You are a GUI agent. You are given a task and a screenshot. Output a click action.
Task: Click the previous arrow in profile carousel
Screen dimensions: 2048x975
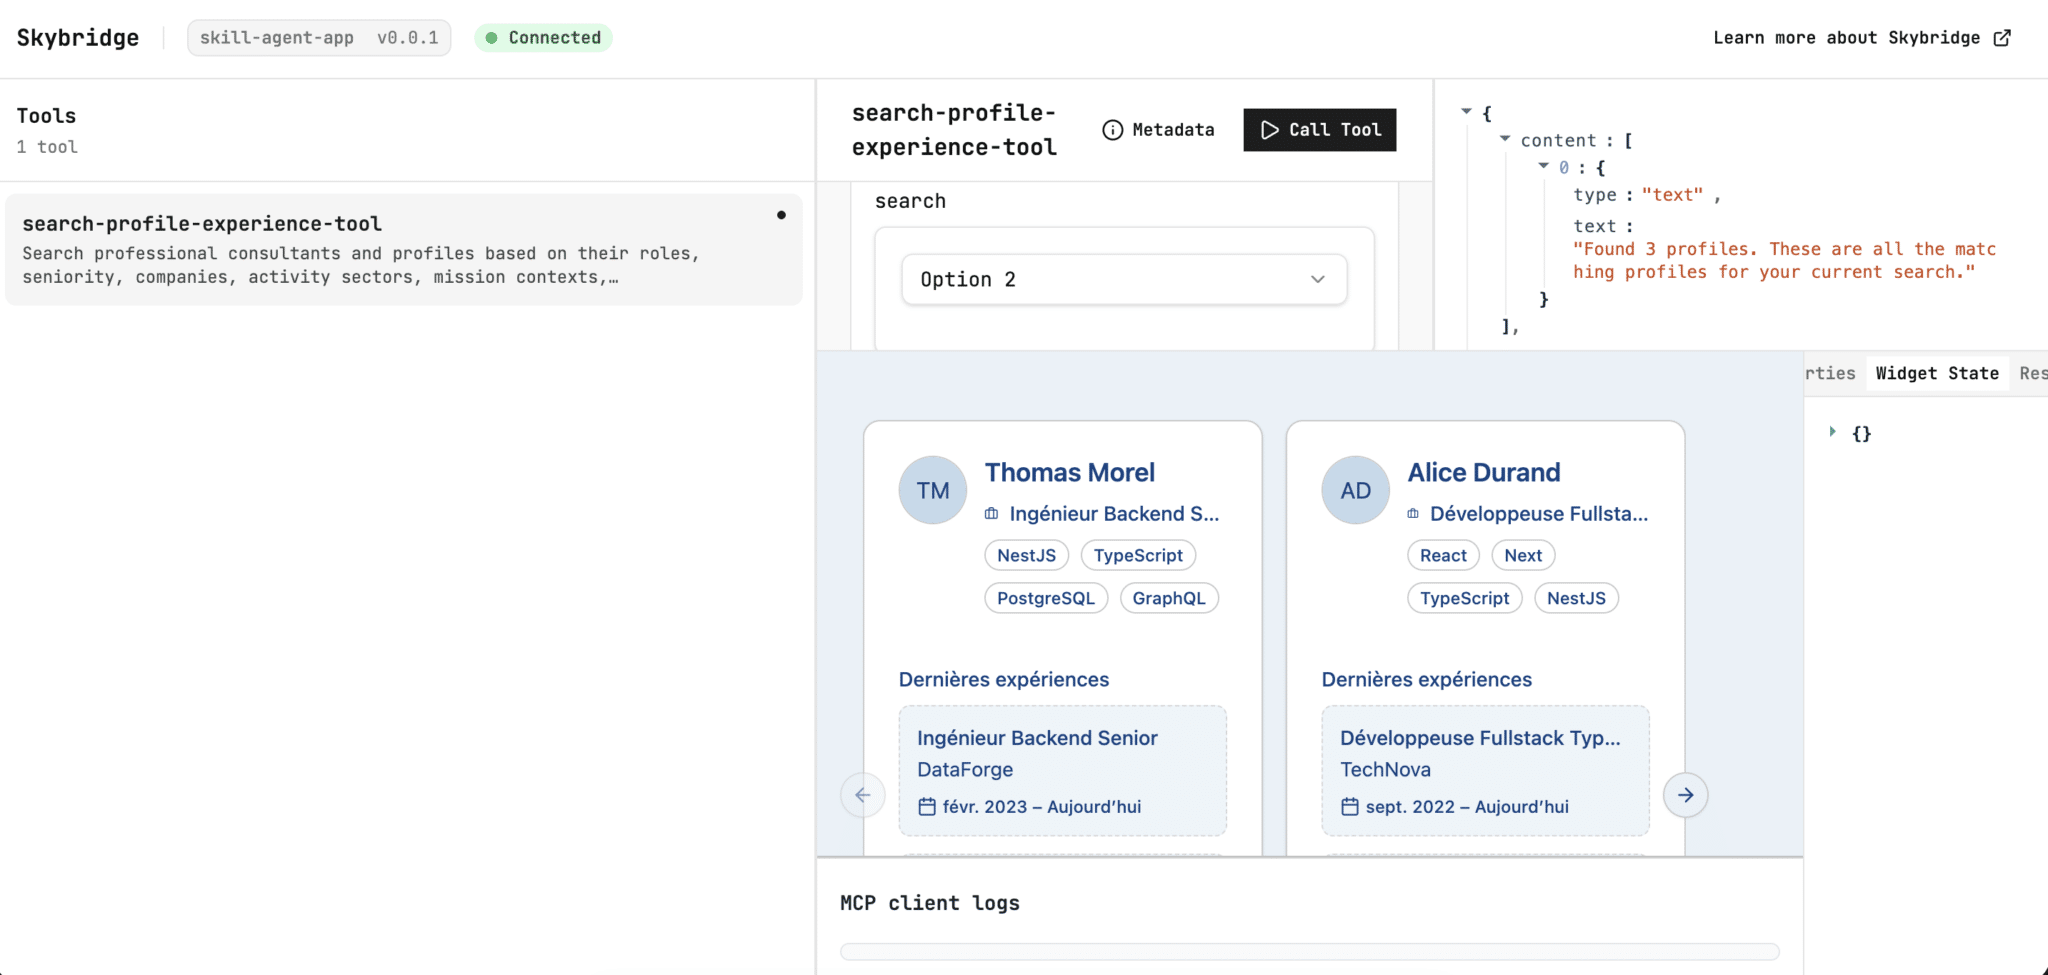coord(862,795)
